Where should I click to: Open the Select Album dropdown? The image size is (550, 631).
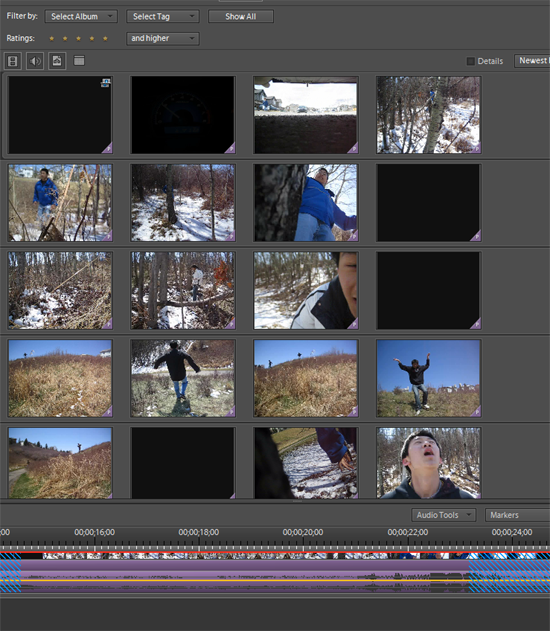click(81, 16)
